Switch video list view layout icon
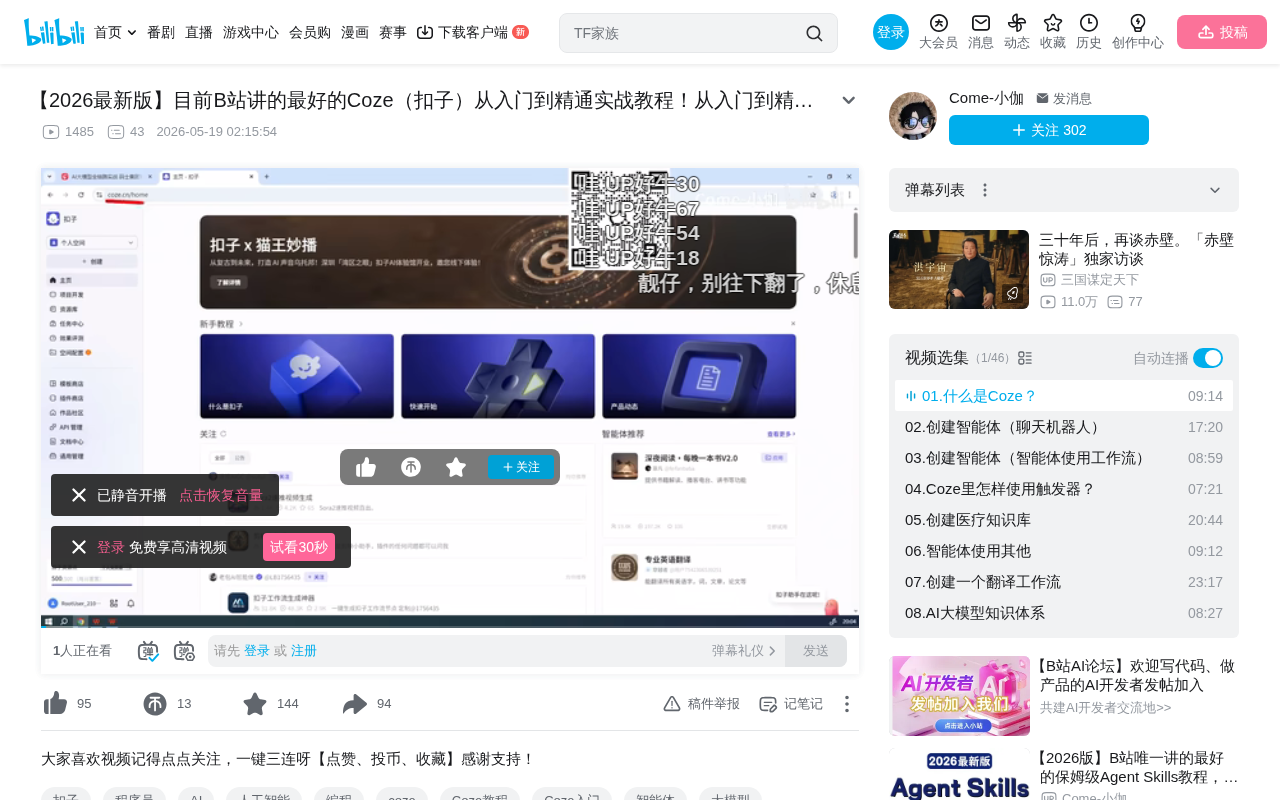This screenshot has height=800, width=1280. pos(1025,358)
